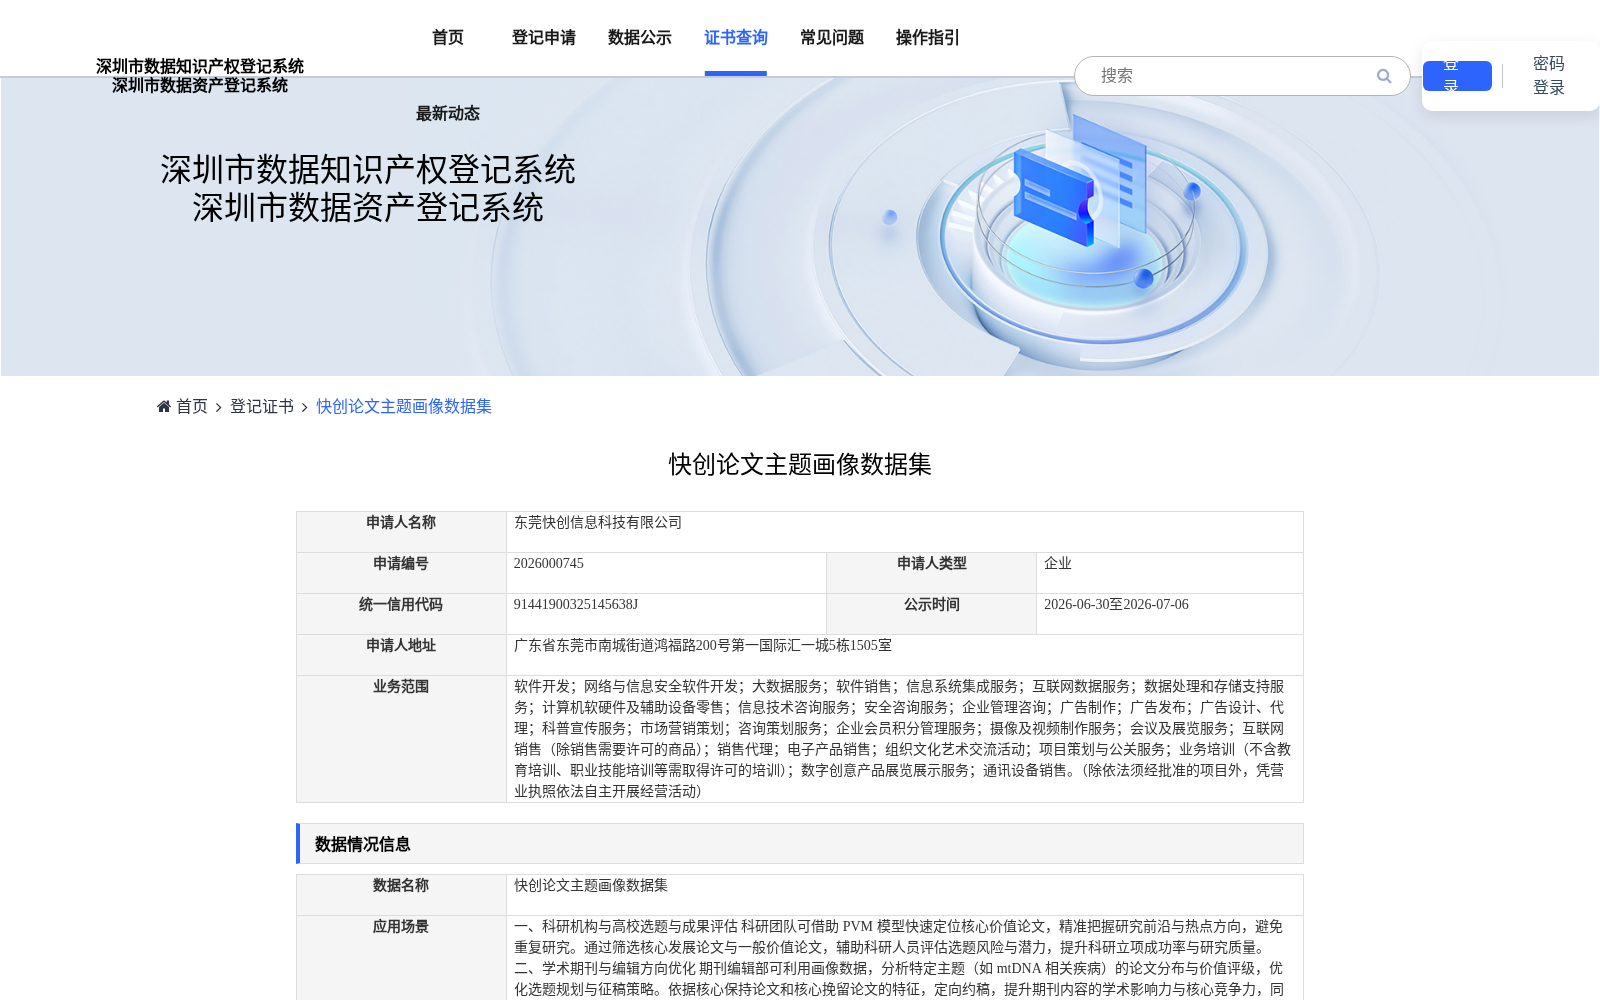The height and width of the screenshot is (1000, 1600).
Task: Click the 数据名称 label cell
Action: point(401,895)
